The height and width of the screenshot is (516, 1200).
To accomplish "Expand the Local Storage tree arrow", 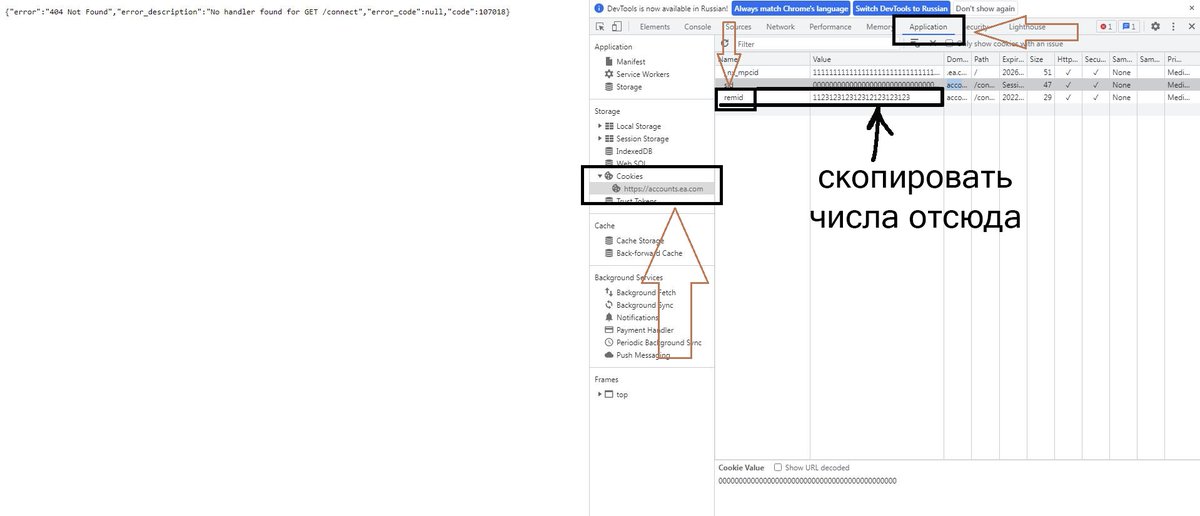I will (600, 126).
